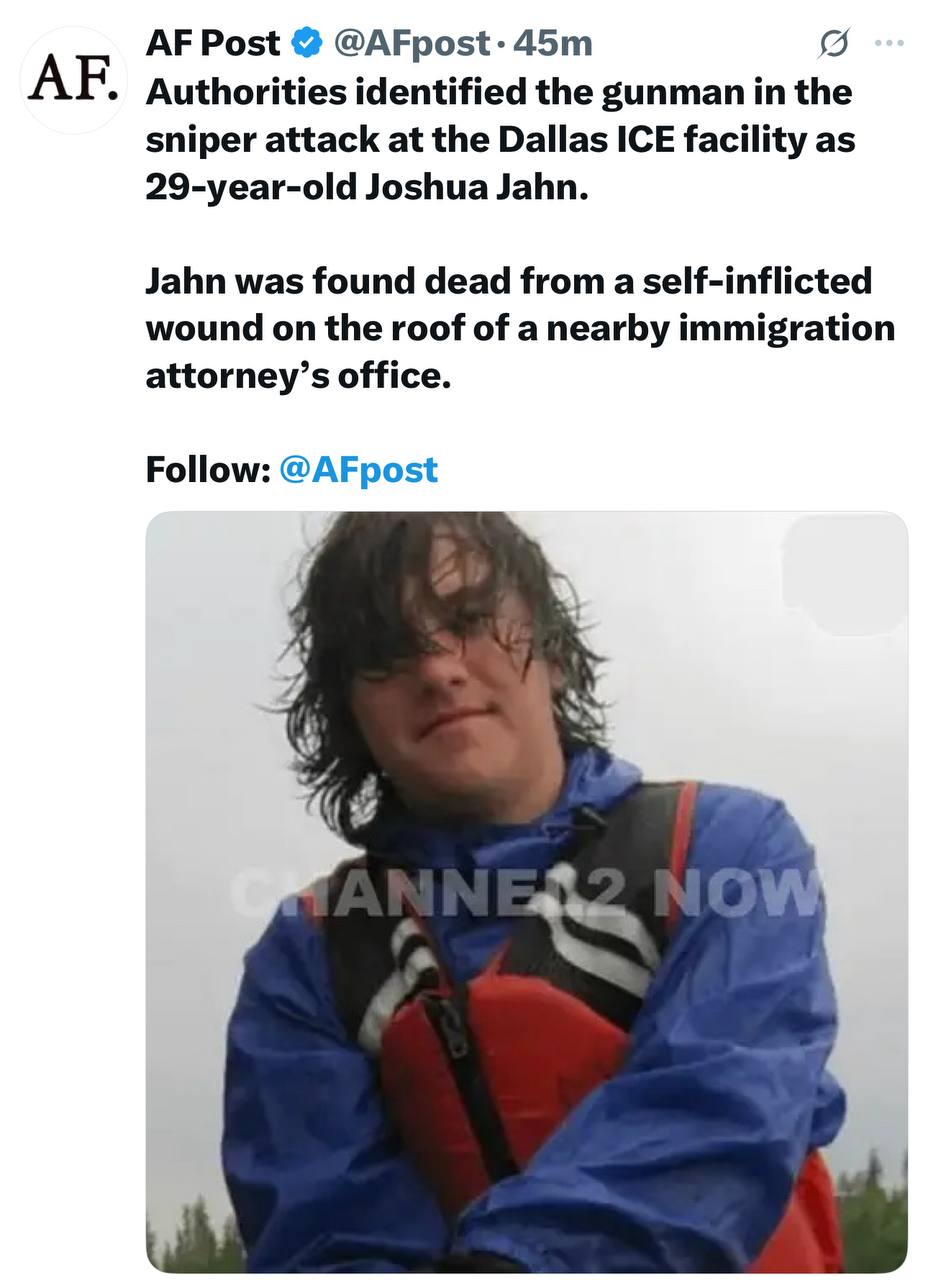The width and height of the screenshot is (928, 1280).
Task: Click the blue verified badge
Action: 305,43
